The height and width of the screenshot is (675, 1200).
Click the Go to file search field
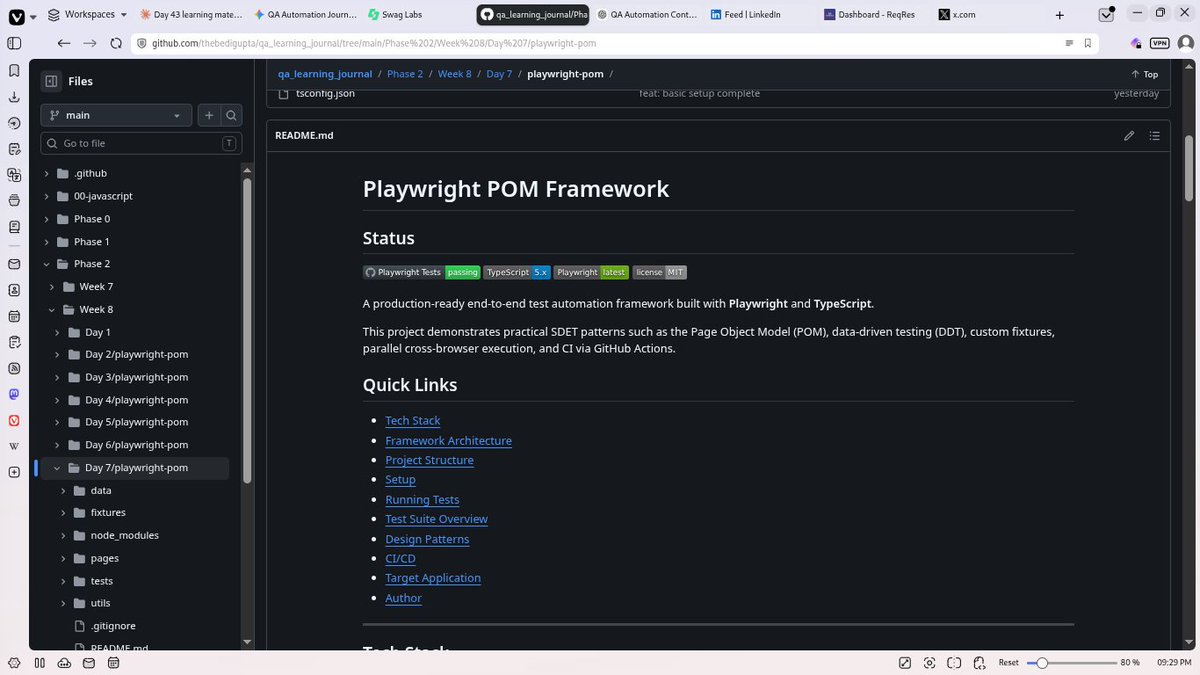pyautogui.click(x=141, y=143)
